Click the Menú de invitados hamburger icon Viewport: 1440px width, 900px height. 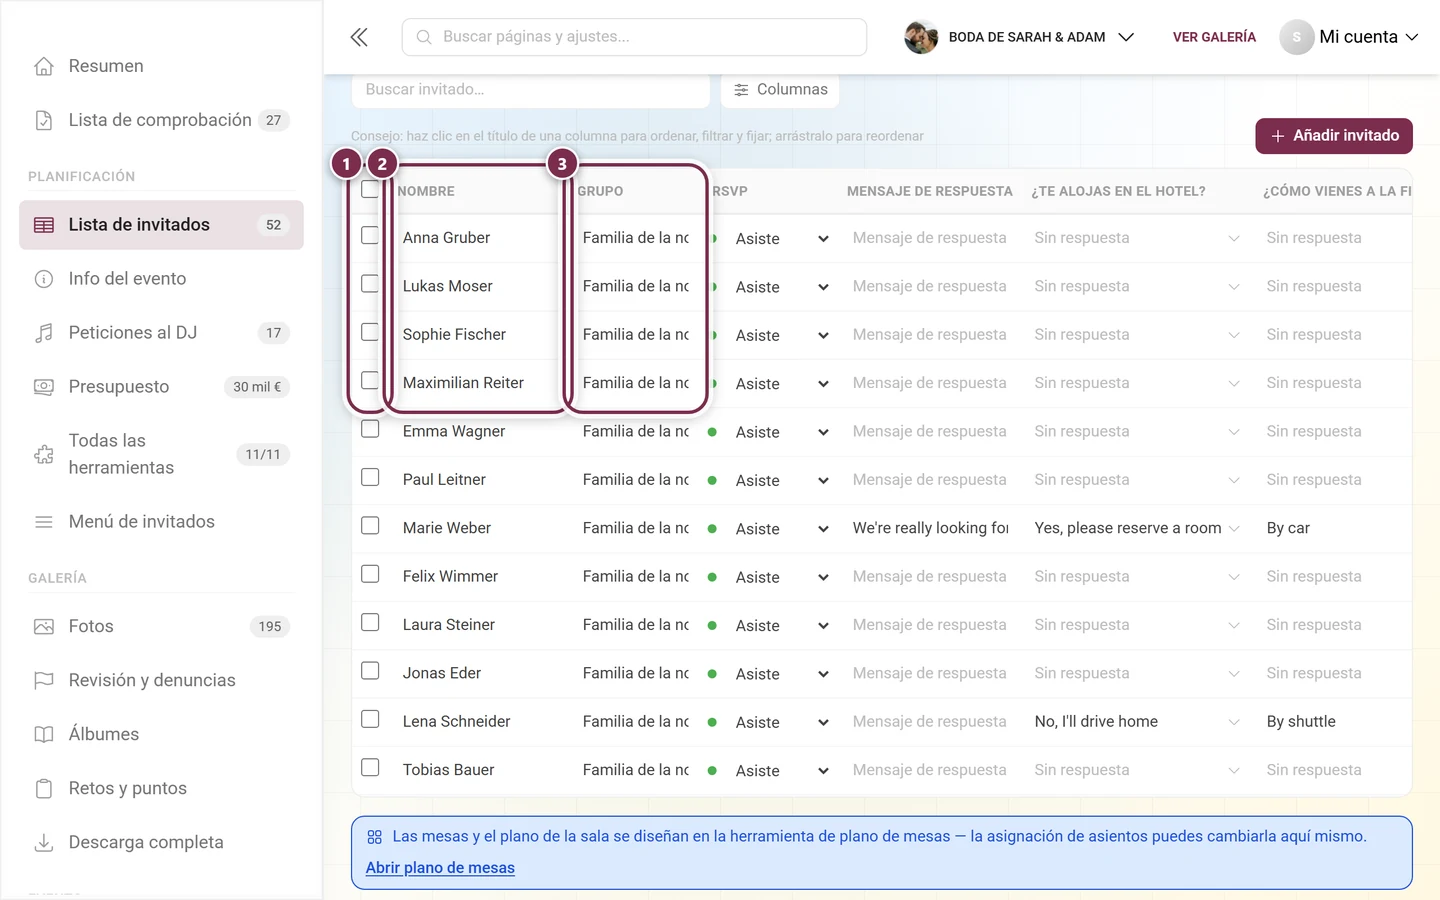click(x=44, y=522)
